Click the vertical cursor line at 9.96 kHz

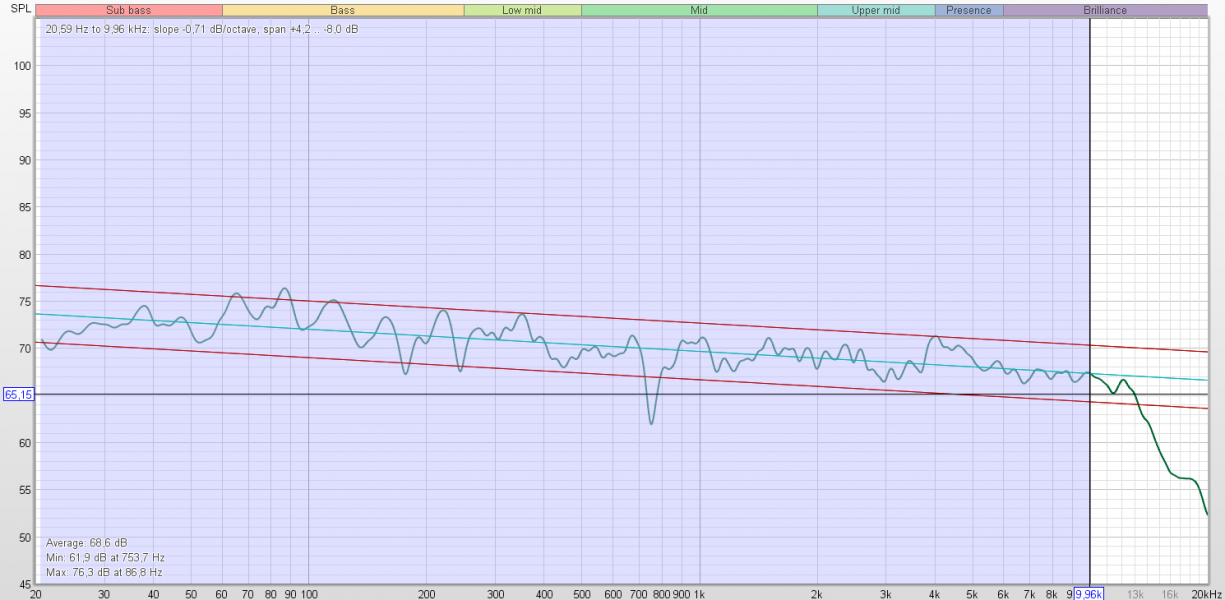click(1089, 300)
